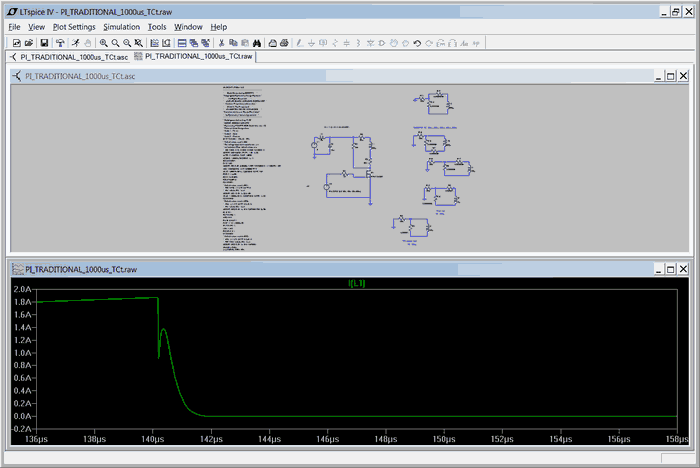Click the 1.0A label on vertical axis
700x468 pixels.
pyautogui.click(x=23, y=353)
